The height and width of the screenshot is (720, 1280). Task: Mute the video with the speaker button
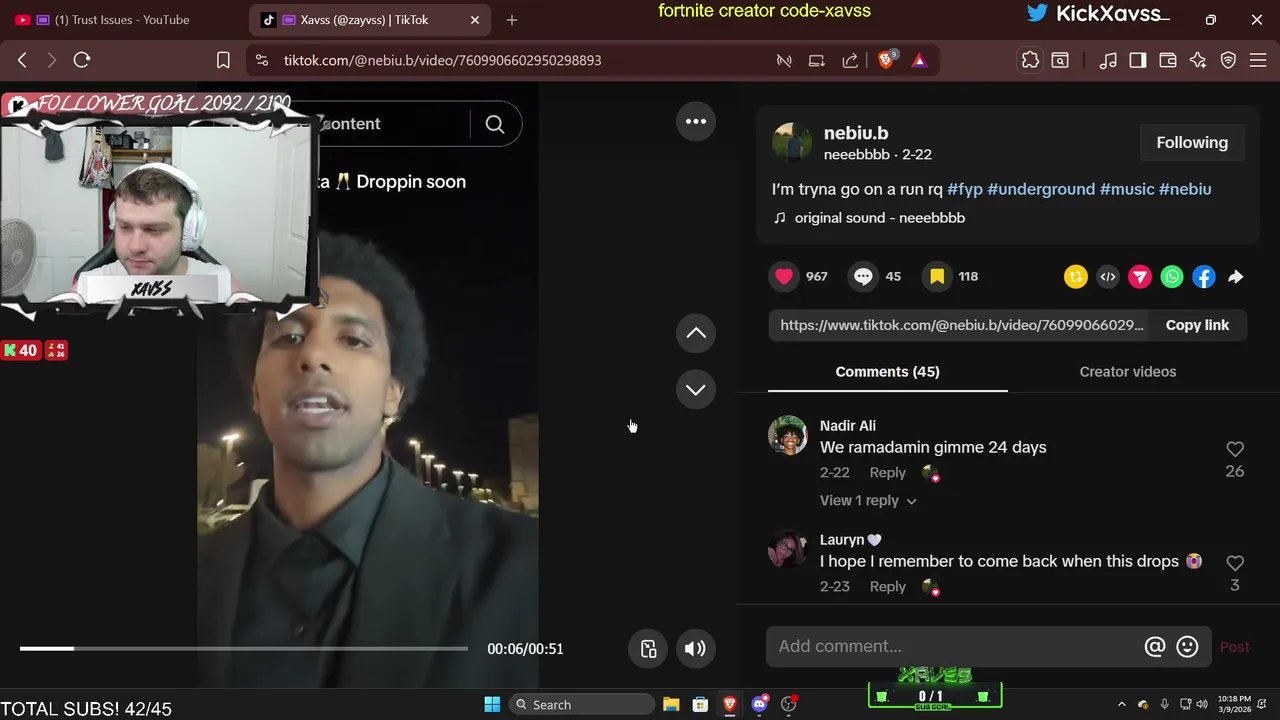pyautogui.click(x=695, y=649)
